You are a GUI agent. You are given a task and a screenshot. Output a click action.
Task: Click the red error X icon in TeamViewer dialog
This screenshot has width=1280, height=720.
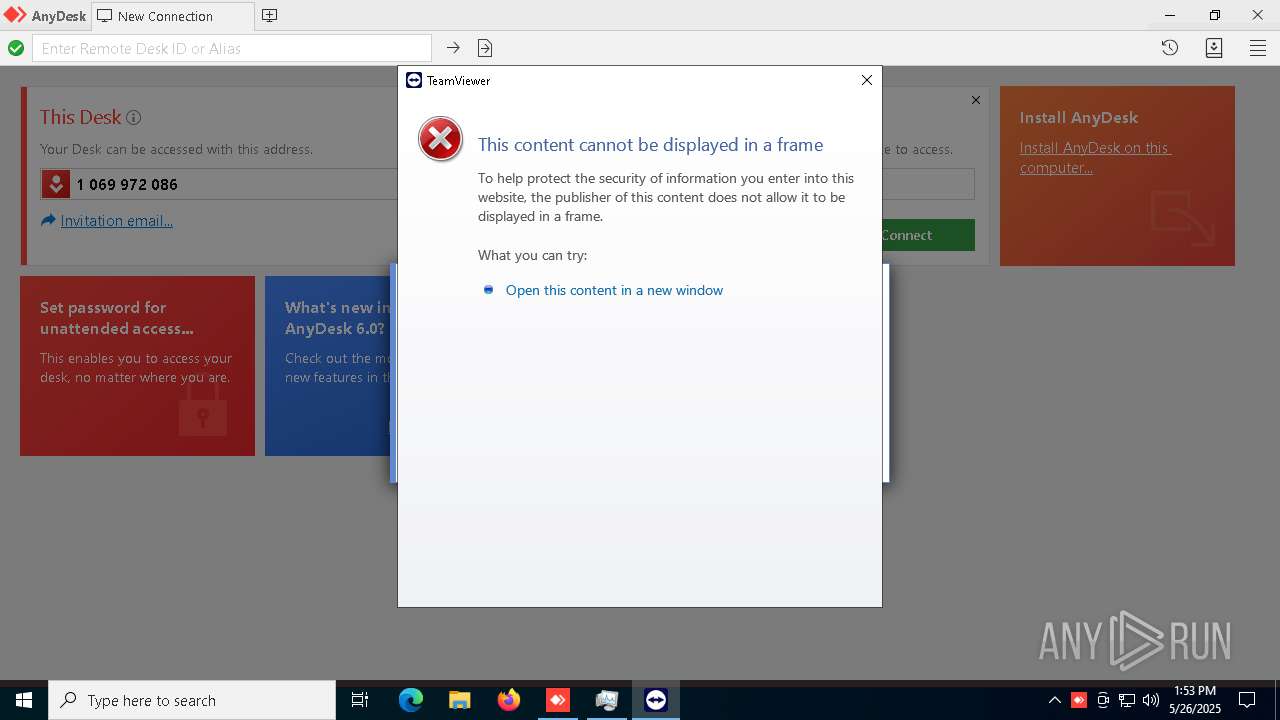pyautogui.click(x=440, y=139)
